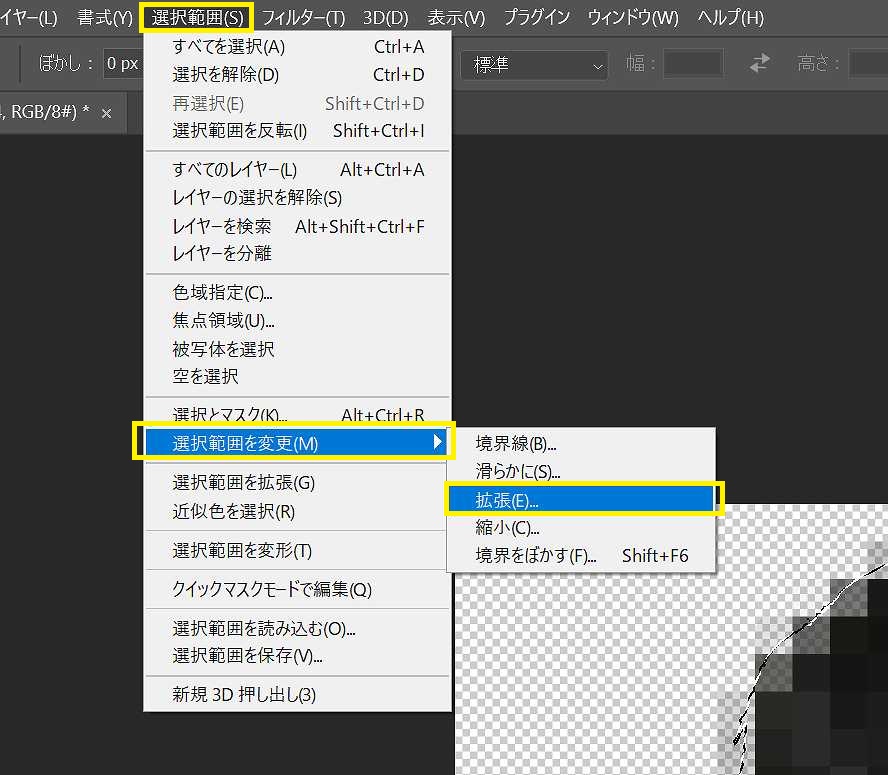
Task: Open the 3D(D) menu
Action: click(385, 18)
